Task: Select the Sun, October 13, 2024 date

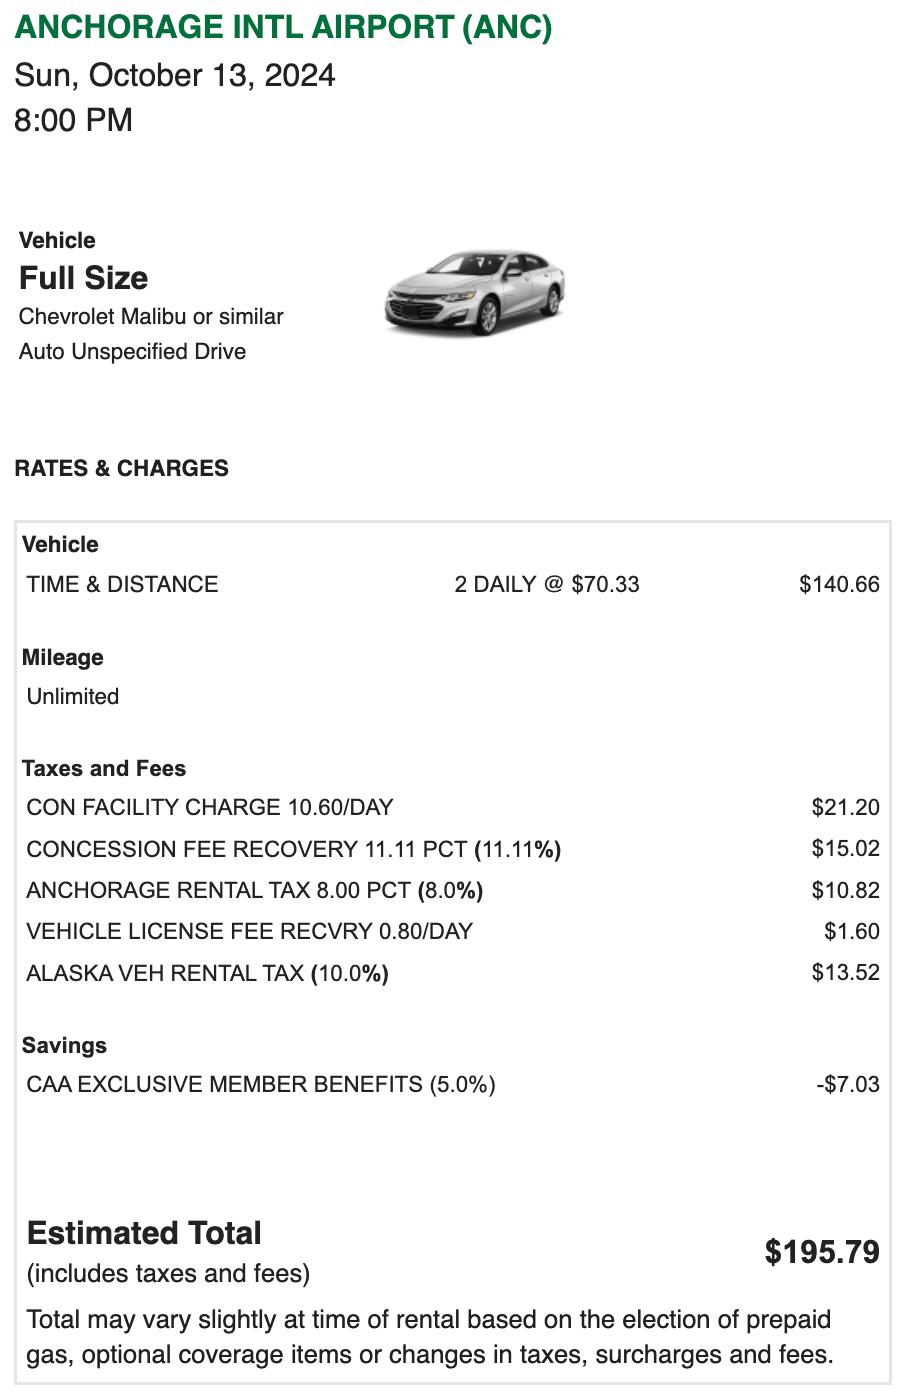Action: pyautogui.click(x=175, y=76)
